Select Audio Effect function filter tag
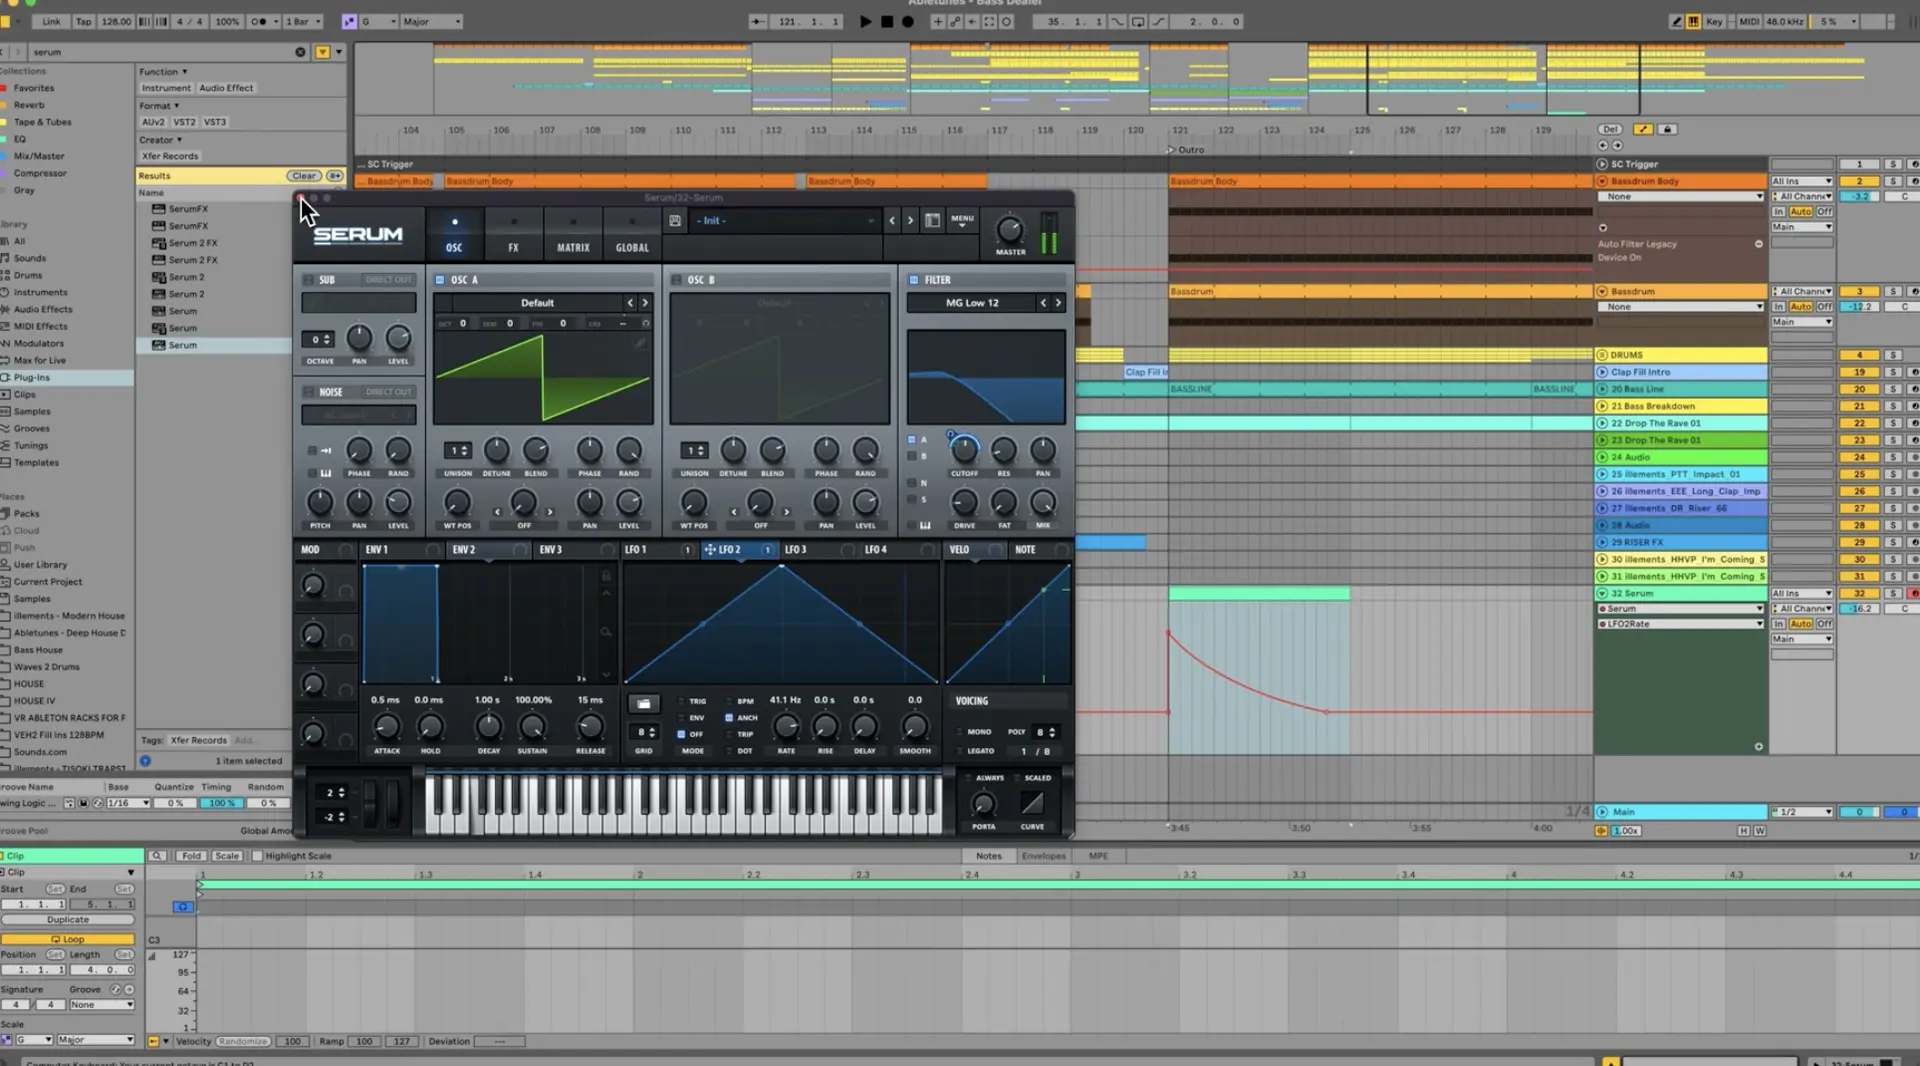The height and width of the screenshot is (1066, 1920). pyautogui.click(x=226, y=88)
